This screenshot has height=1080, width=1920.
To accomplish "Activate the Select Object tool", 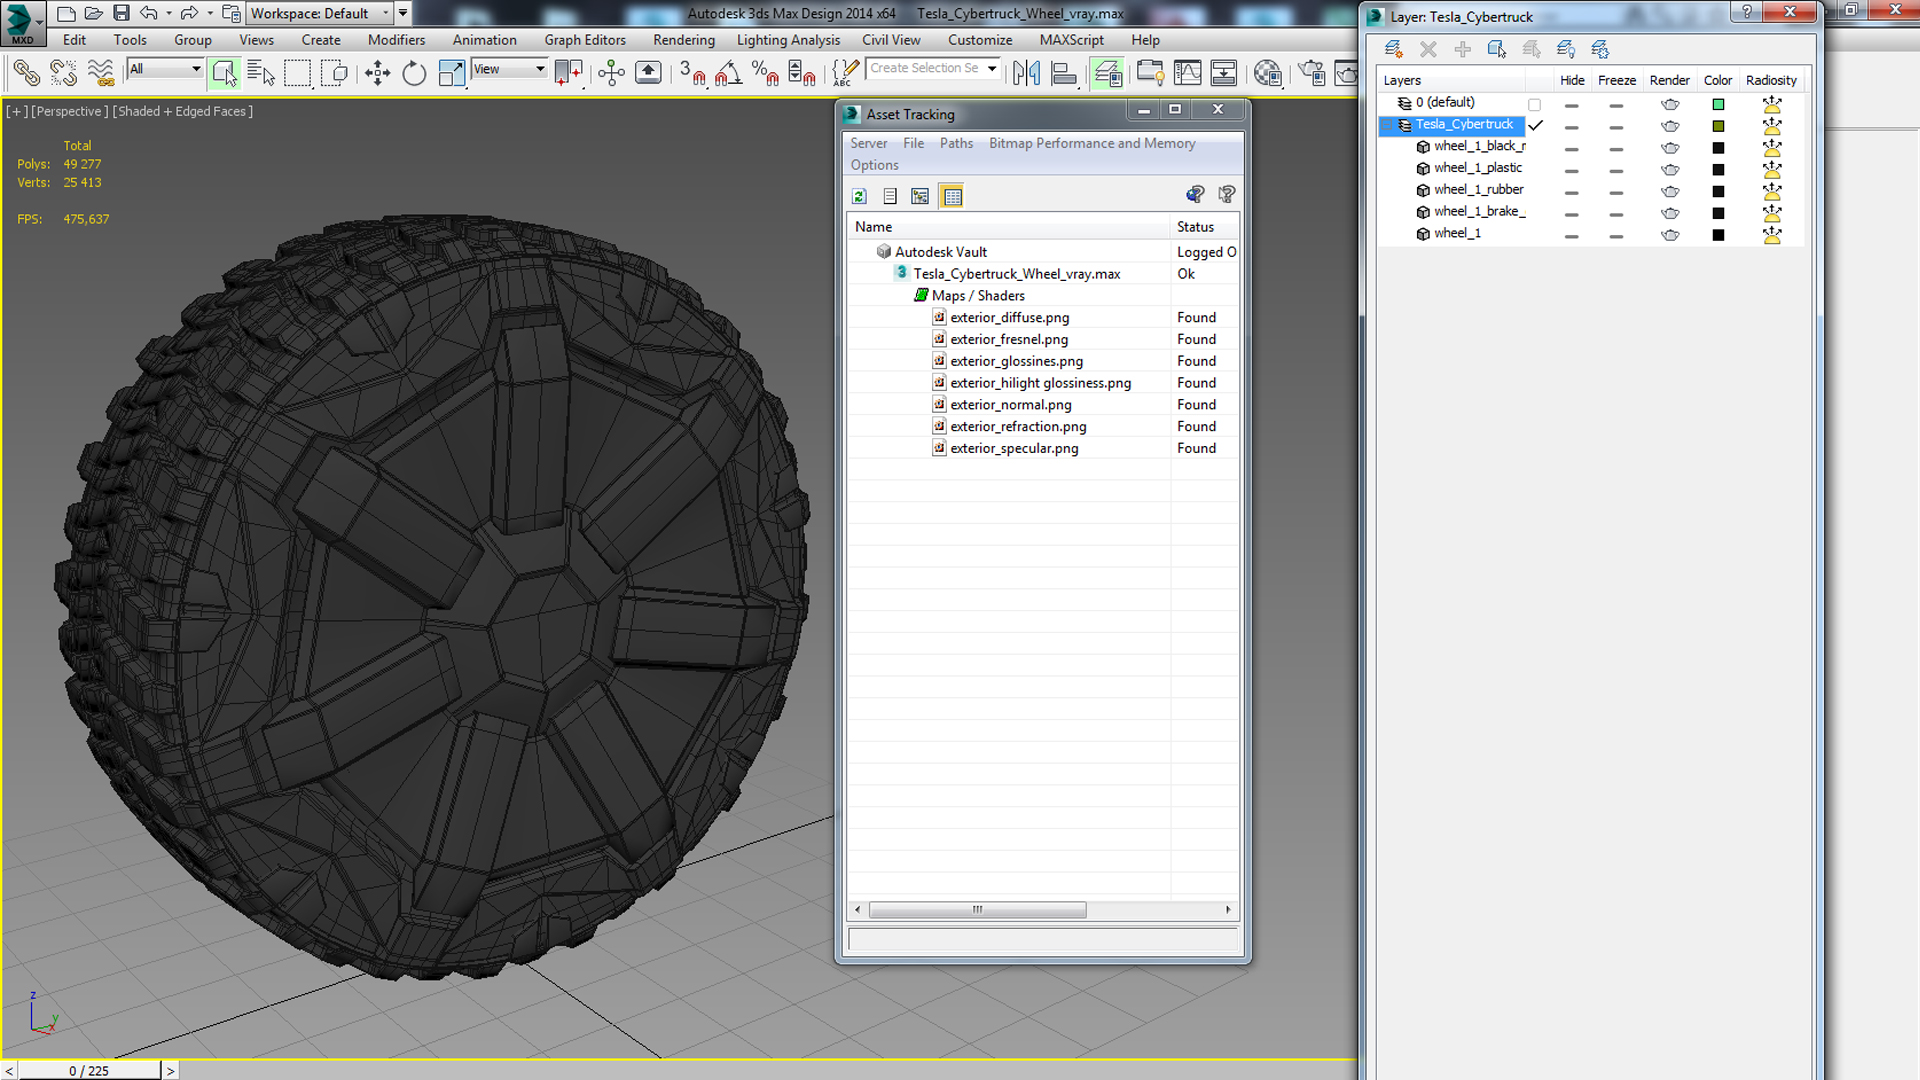I will pos(224,73).
